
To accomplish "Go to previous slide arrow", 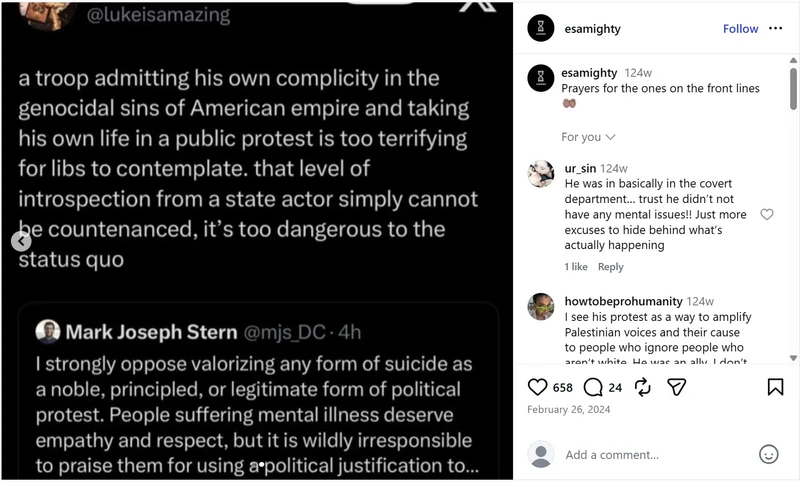I will (x=21, y=241).
